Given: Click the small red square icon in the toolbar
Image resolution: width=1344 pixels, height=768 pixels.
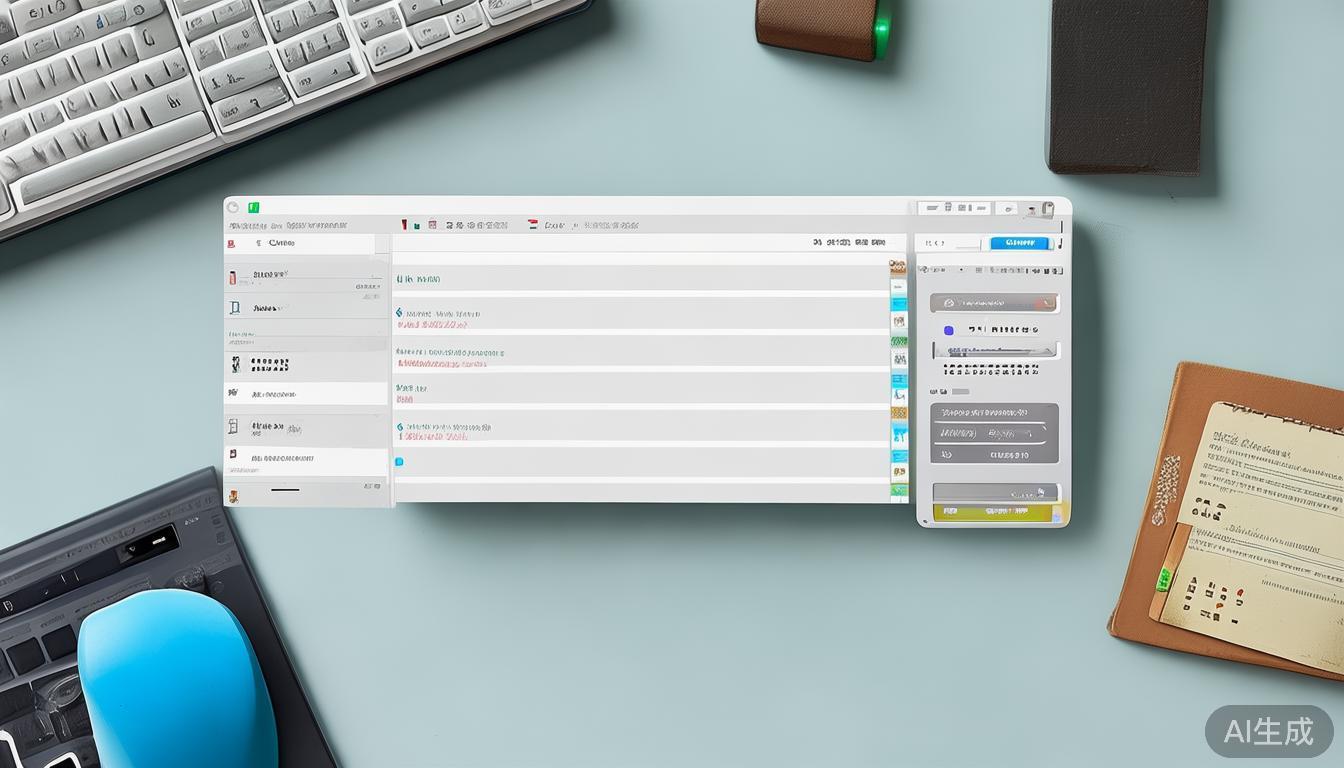Looking at the screenshot, I should [432, 225].
